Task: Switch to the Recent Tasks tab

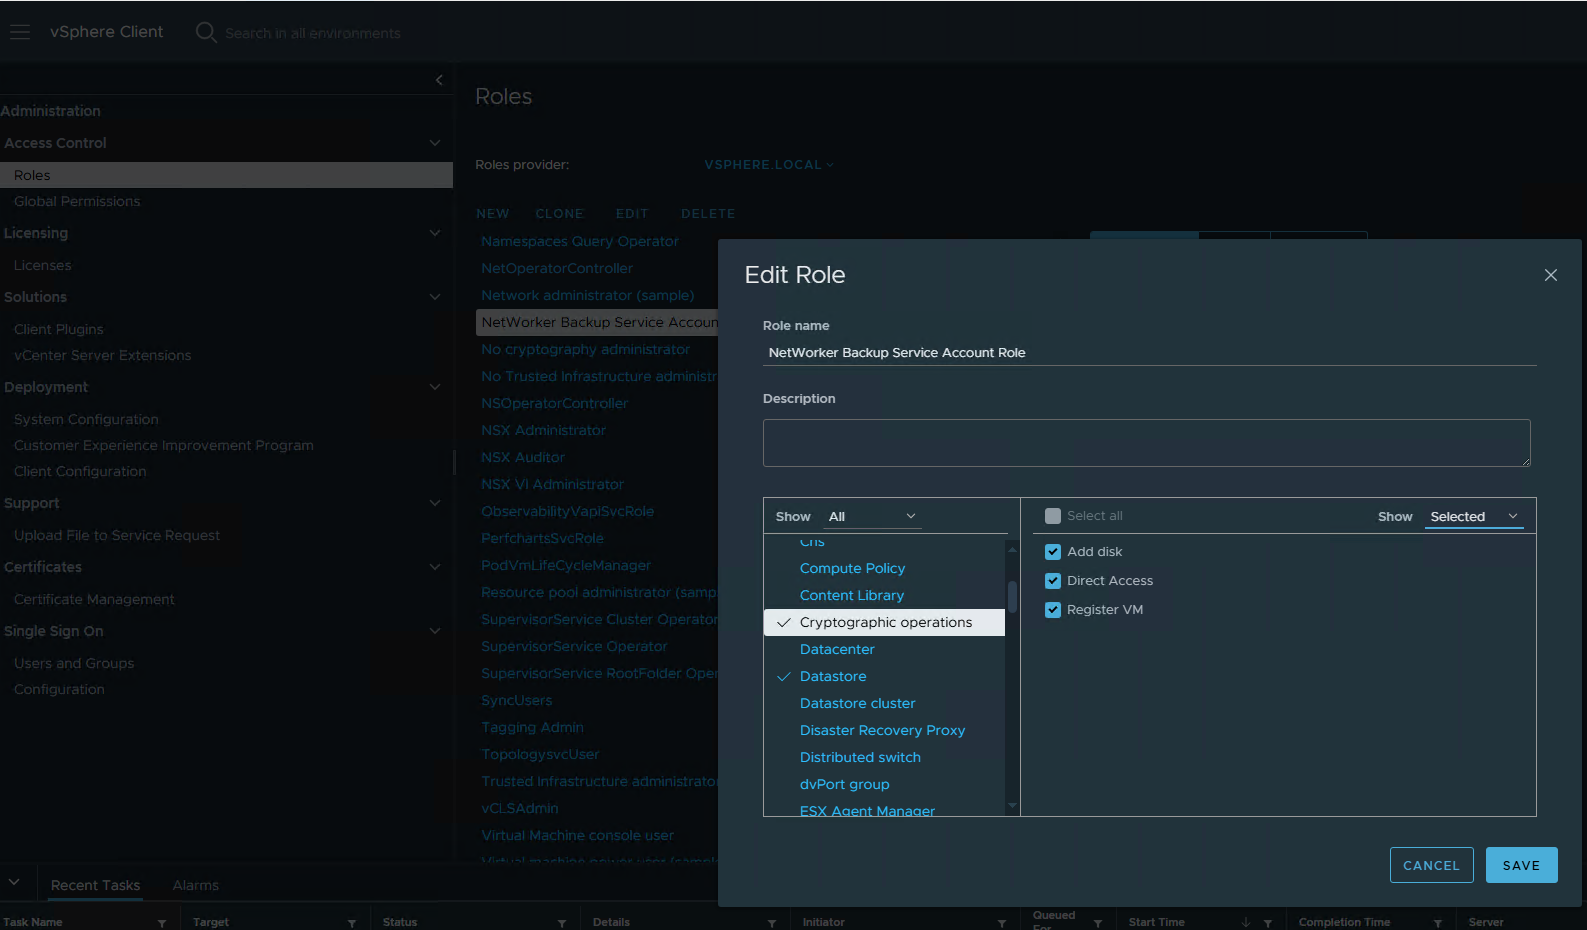Action: tap(95, 885)
